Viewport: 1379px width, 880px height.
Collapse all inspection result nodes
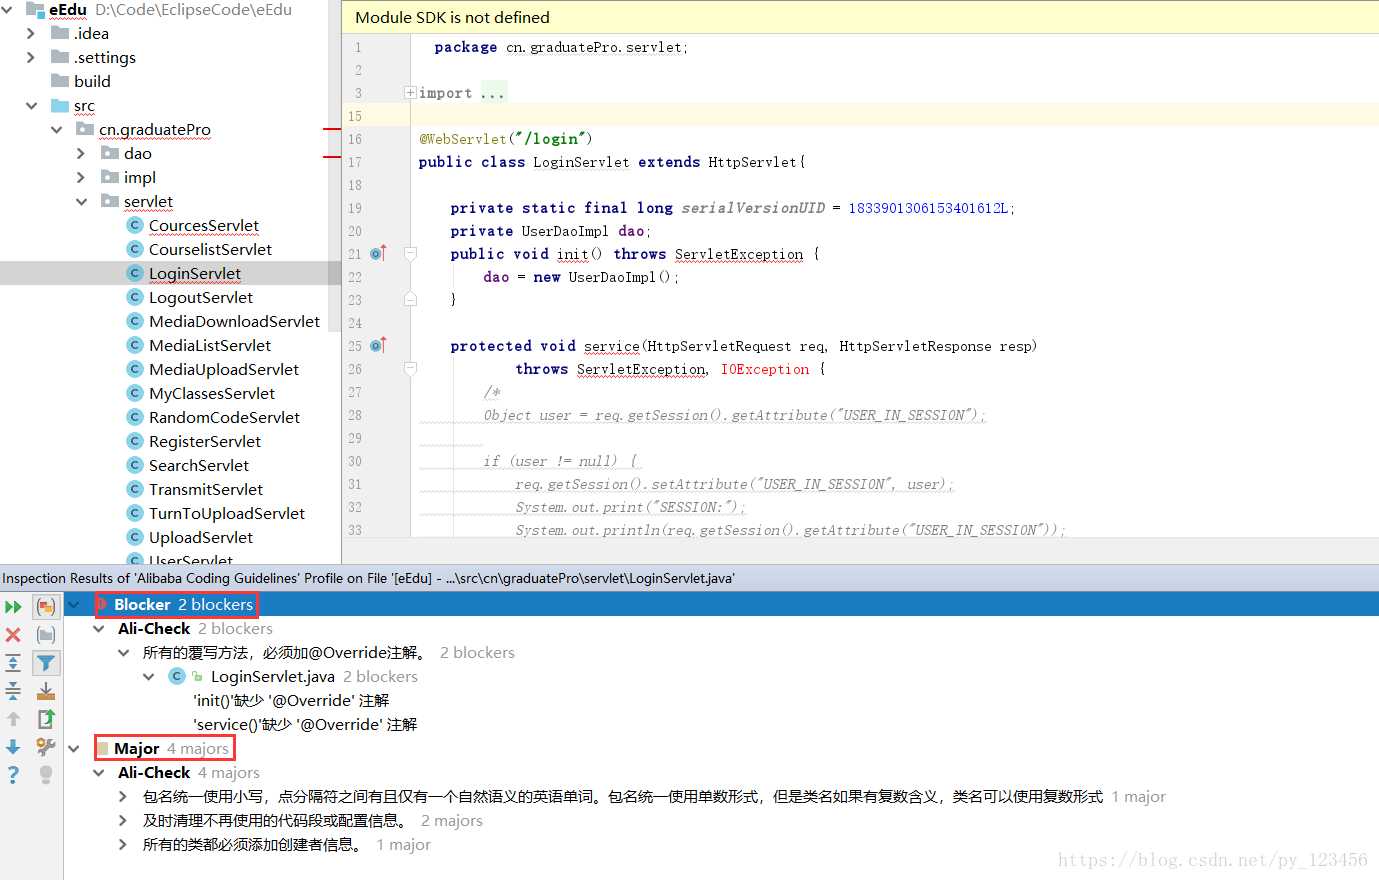[13, 691]
